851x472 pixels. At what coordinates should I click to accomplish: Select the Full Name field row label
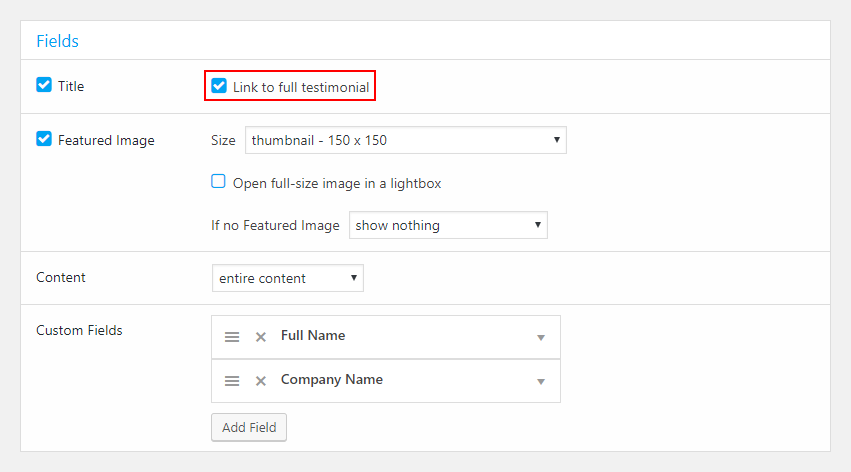click(313, 335)
